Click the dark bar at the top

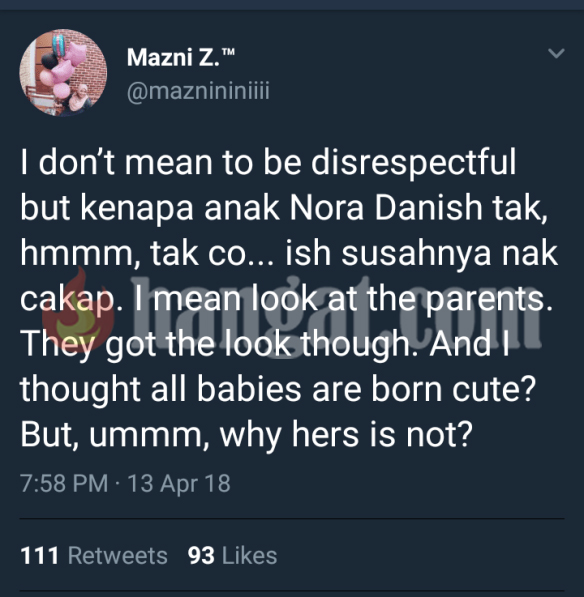coord(292,5)
